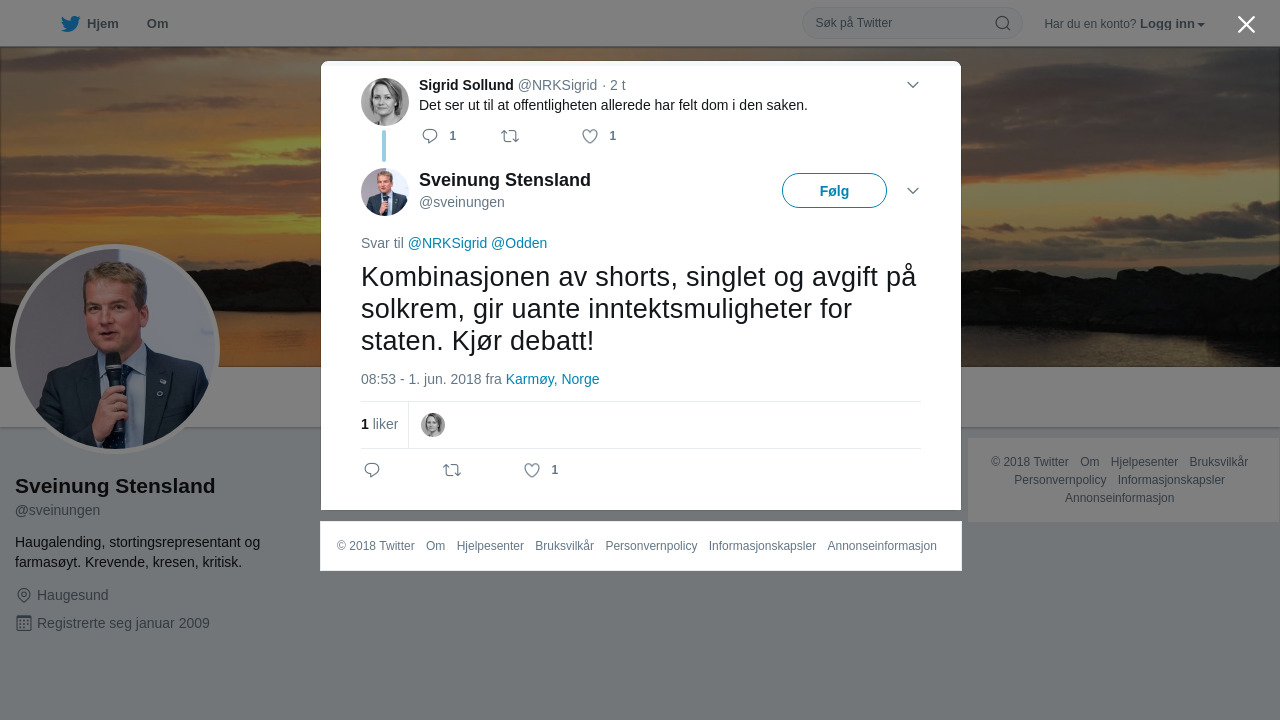Click the search magnifier icon

tap(1002, 23)
